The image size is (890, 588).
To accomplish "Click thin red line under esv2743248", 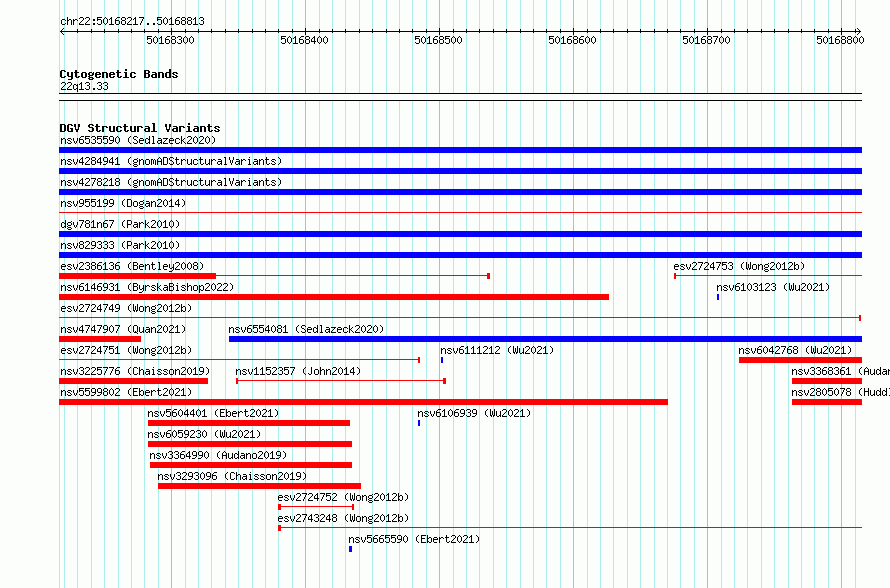I will [570, 528].
